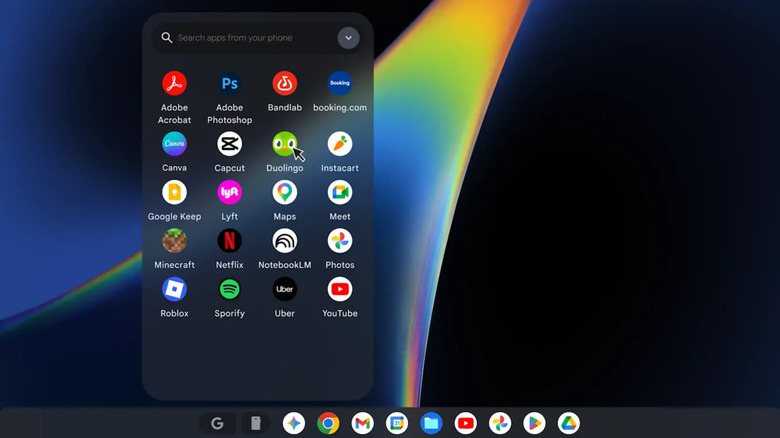This screenshot has height=438, width=780.
Task: Open the Google launcher button on the shelf
Action: 217,424
